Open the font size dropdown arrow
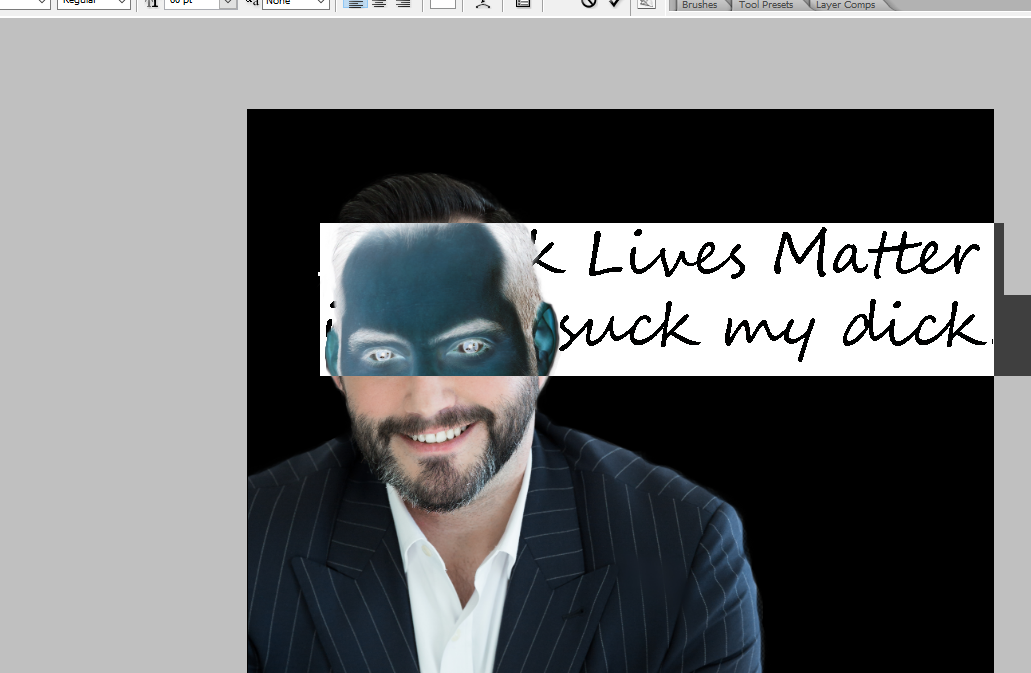The image size is (1031, 673). tap(228, 3)
